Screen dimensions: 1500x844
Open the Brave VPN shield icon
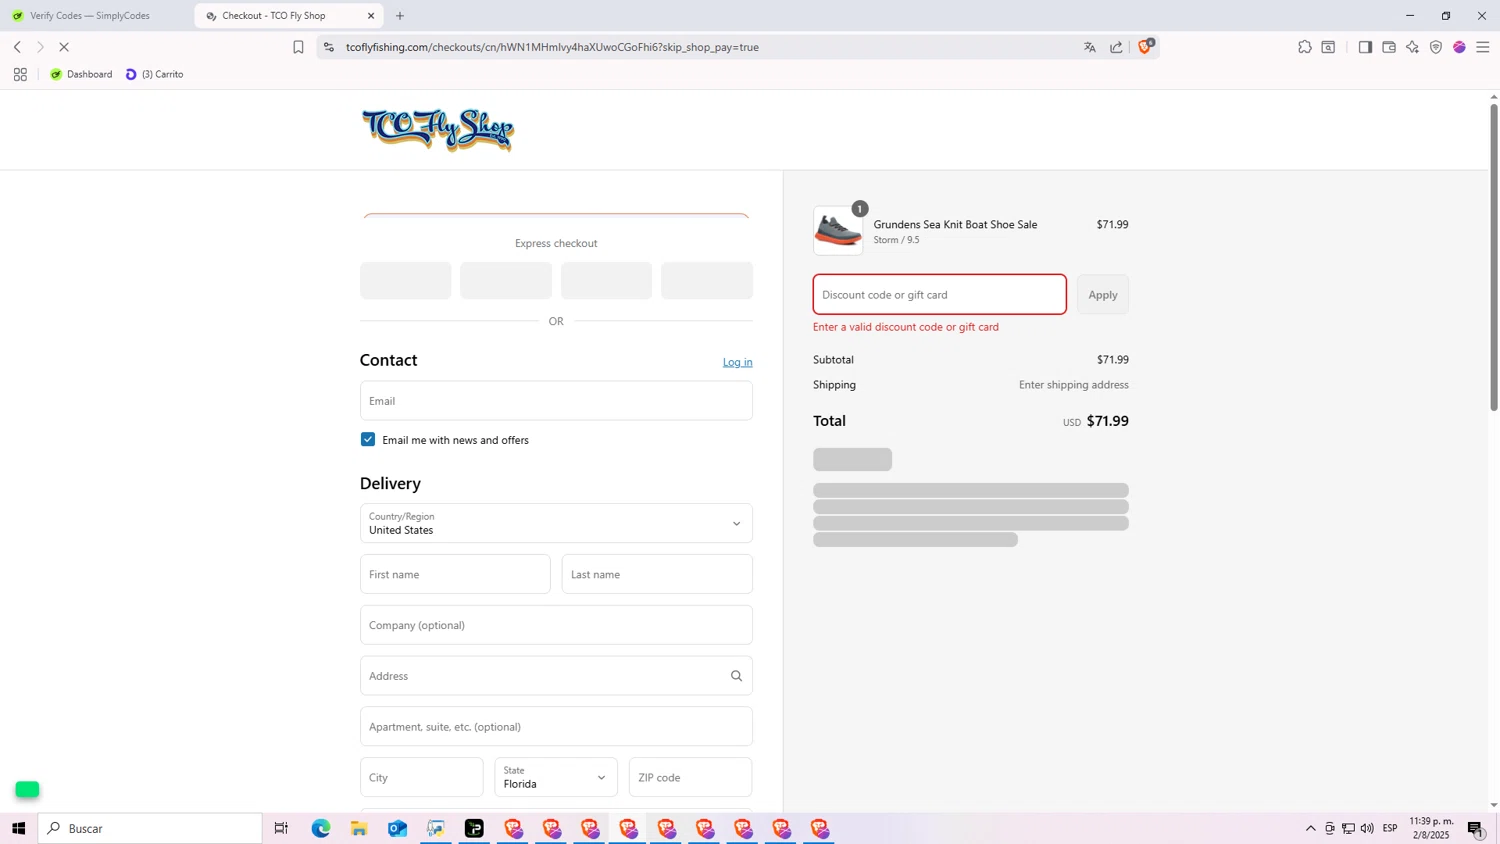pyautogui.click(x=1436, y=47)
